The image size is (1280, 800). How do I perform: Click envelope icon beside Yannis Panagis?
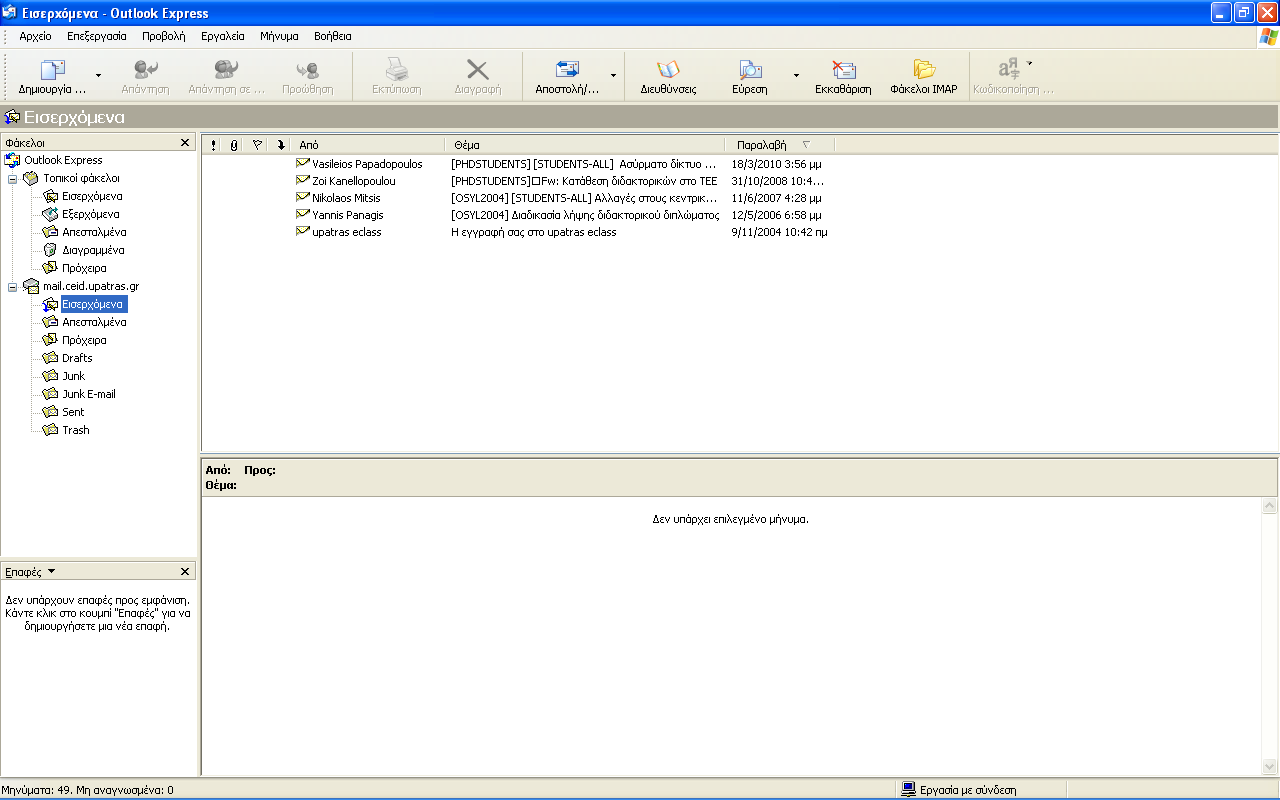coord(303,214)
